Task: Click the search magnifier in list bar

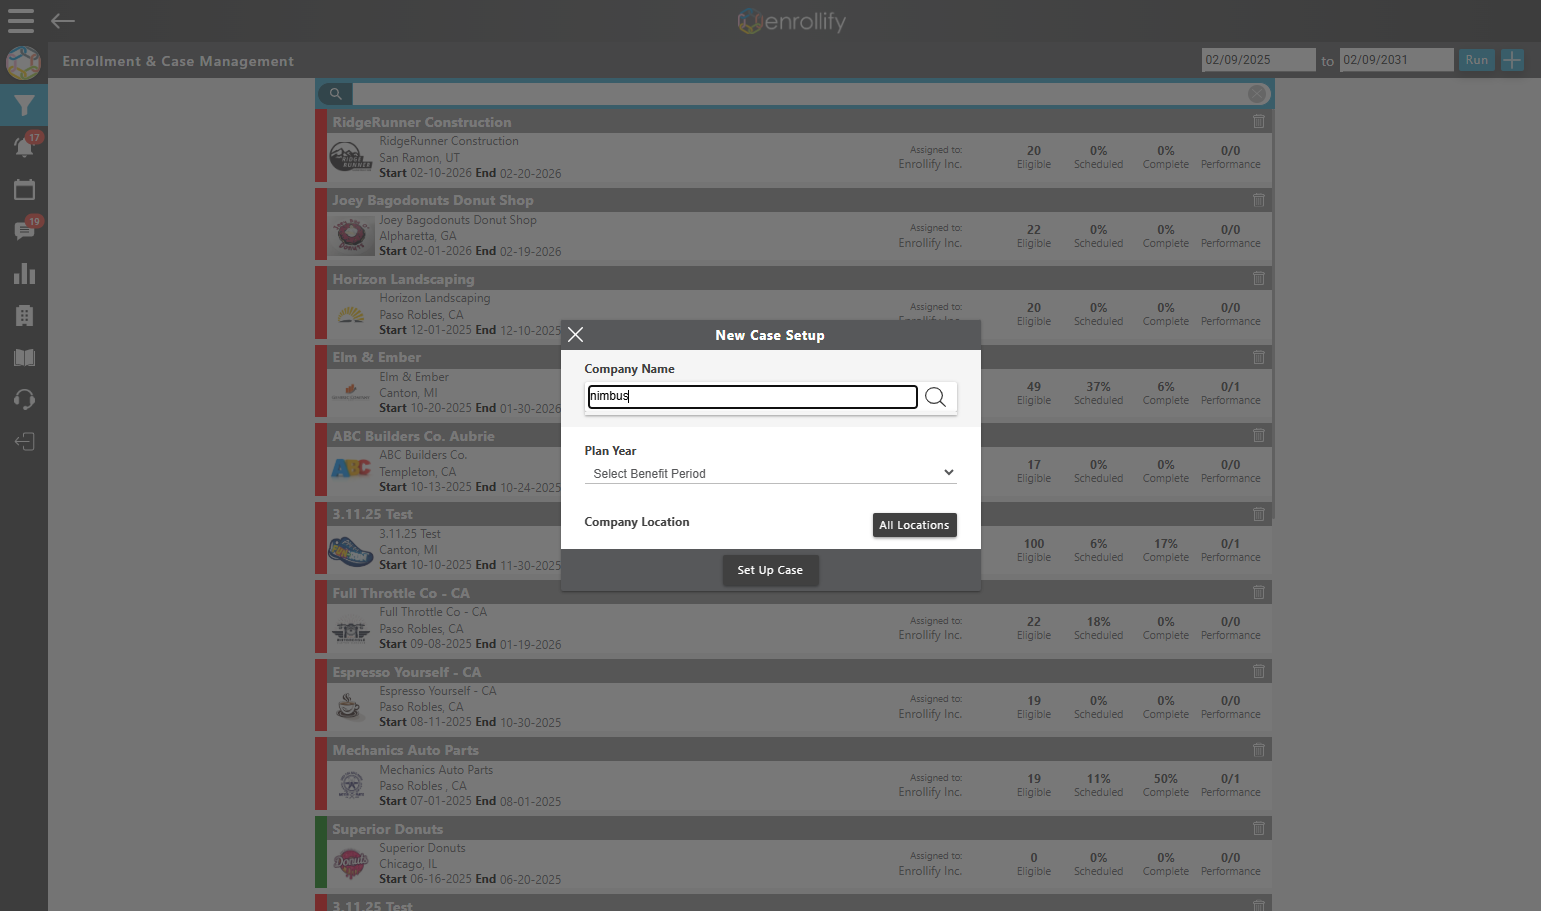Action: tap(336, 94)
